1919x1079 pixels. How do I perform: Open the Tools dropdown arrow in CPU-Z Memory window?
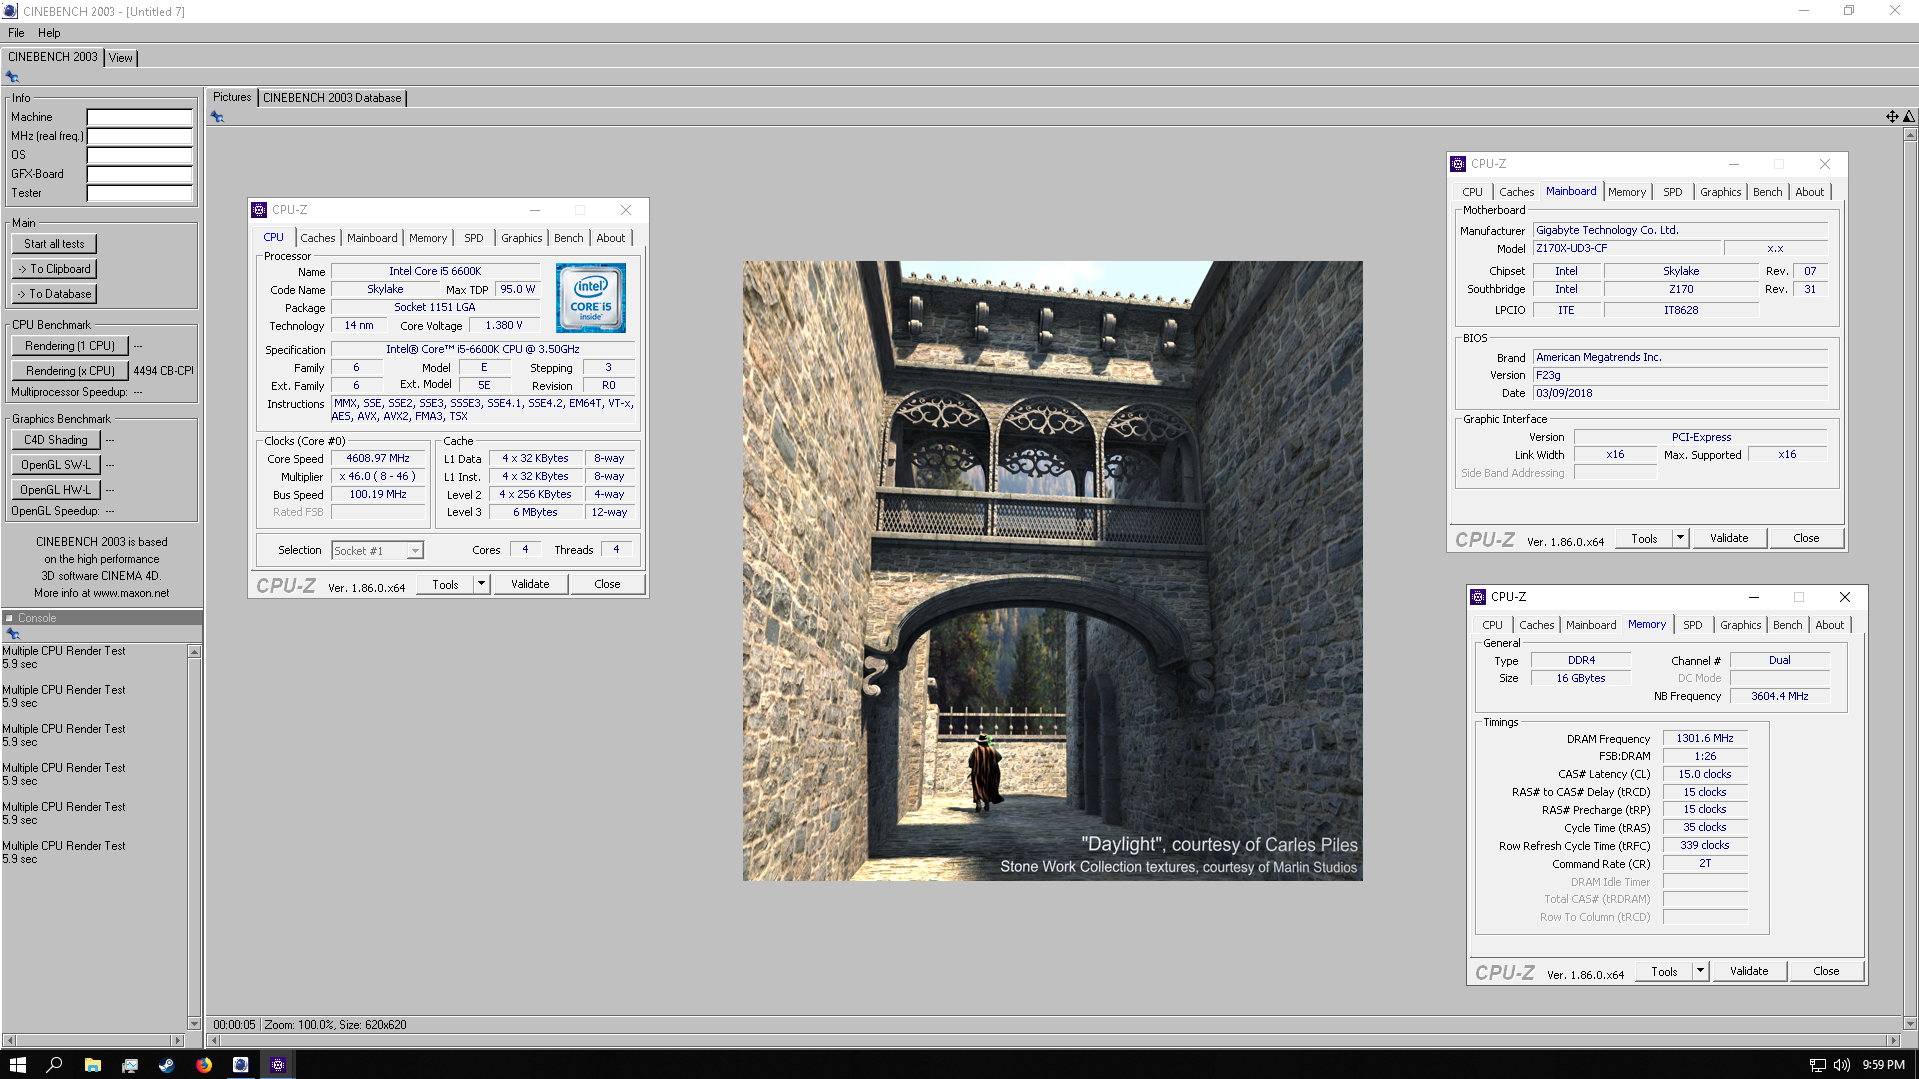(x=1700, y=971)
